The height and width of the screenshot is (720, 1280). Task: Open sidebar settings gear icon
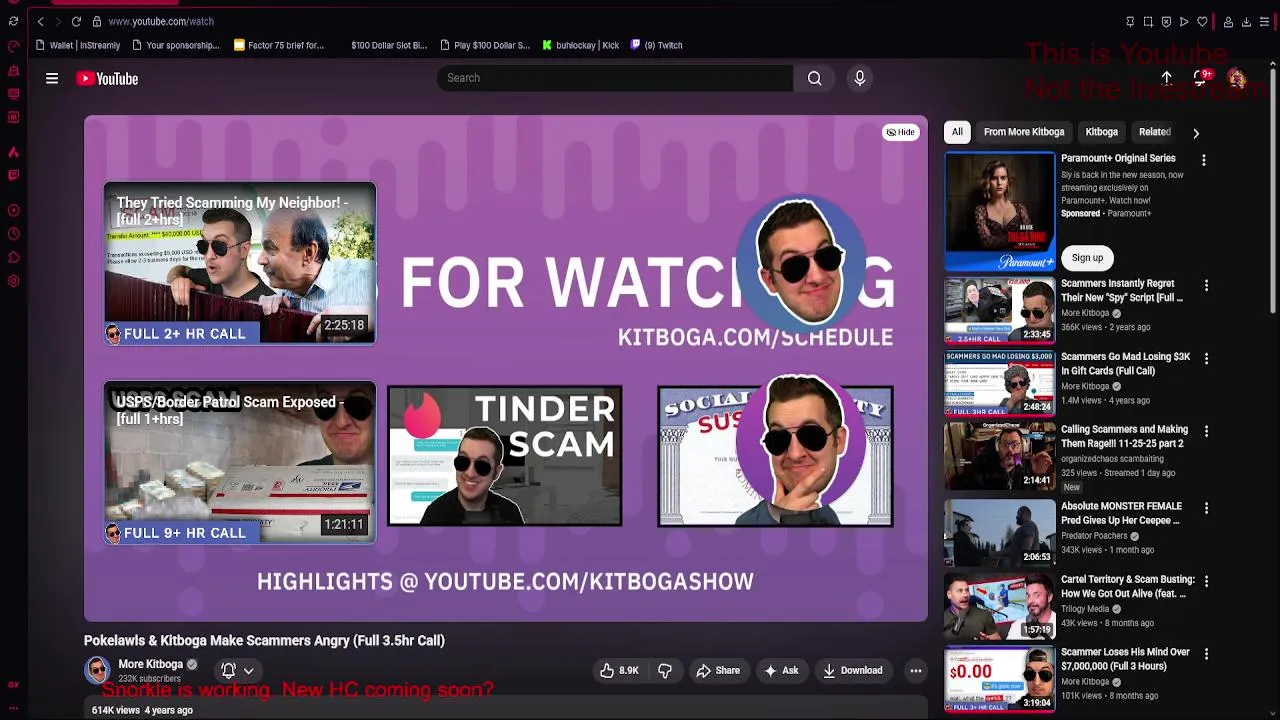click(x=13, y=281)
